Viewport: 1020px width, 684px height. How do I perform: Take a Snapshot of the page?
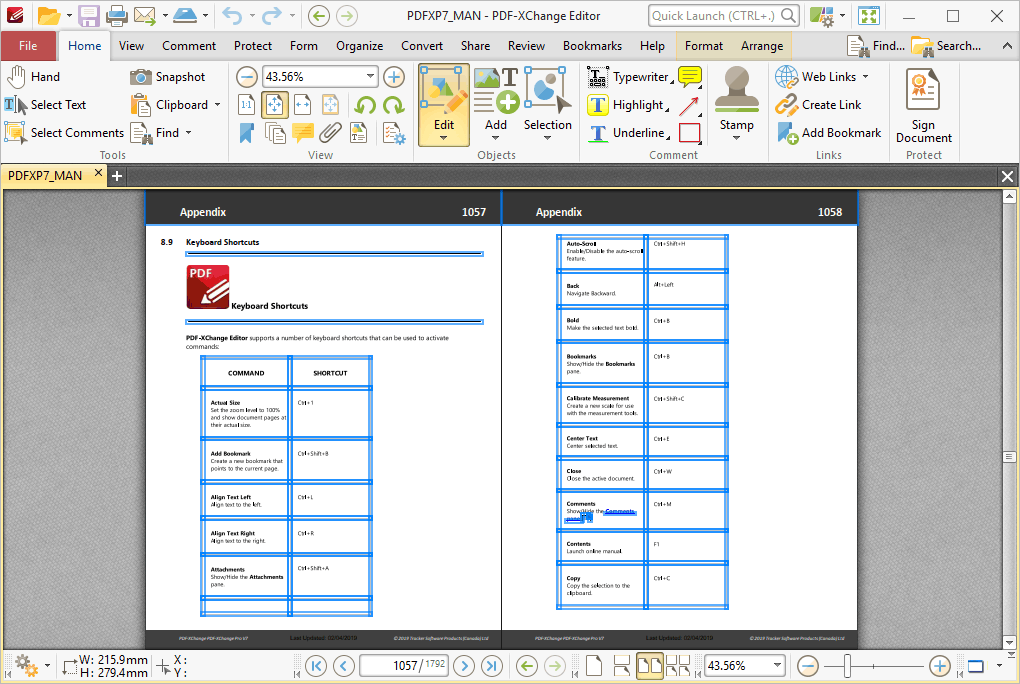(x=168, y=77)
